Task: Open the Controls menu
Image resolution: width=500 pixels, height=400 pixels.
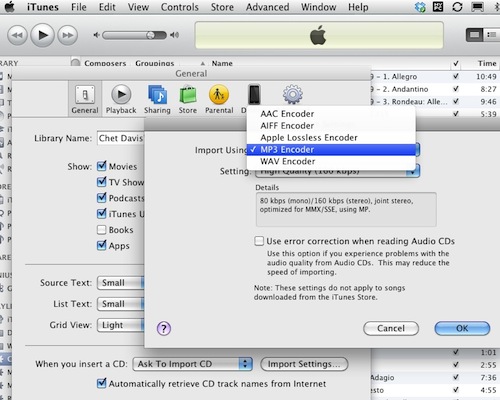Action: [180, 7]
